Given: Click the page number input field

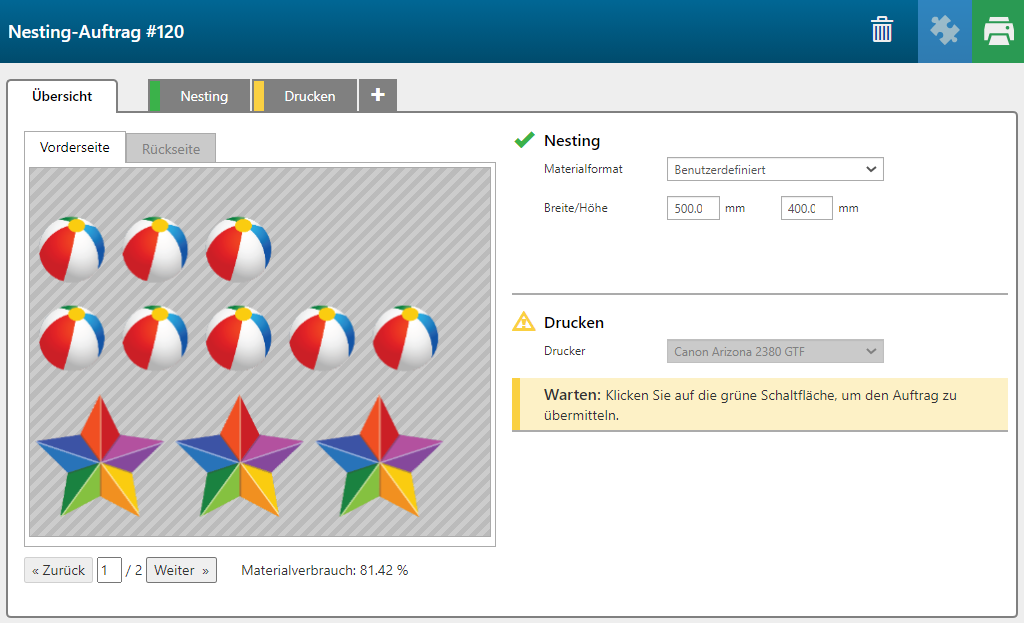Looking at the screenshot, I should (x=109, y=571).
